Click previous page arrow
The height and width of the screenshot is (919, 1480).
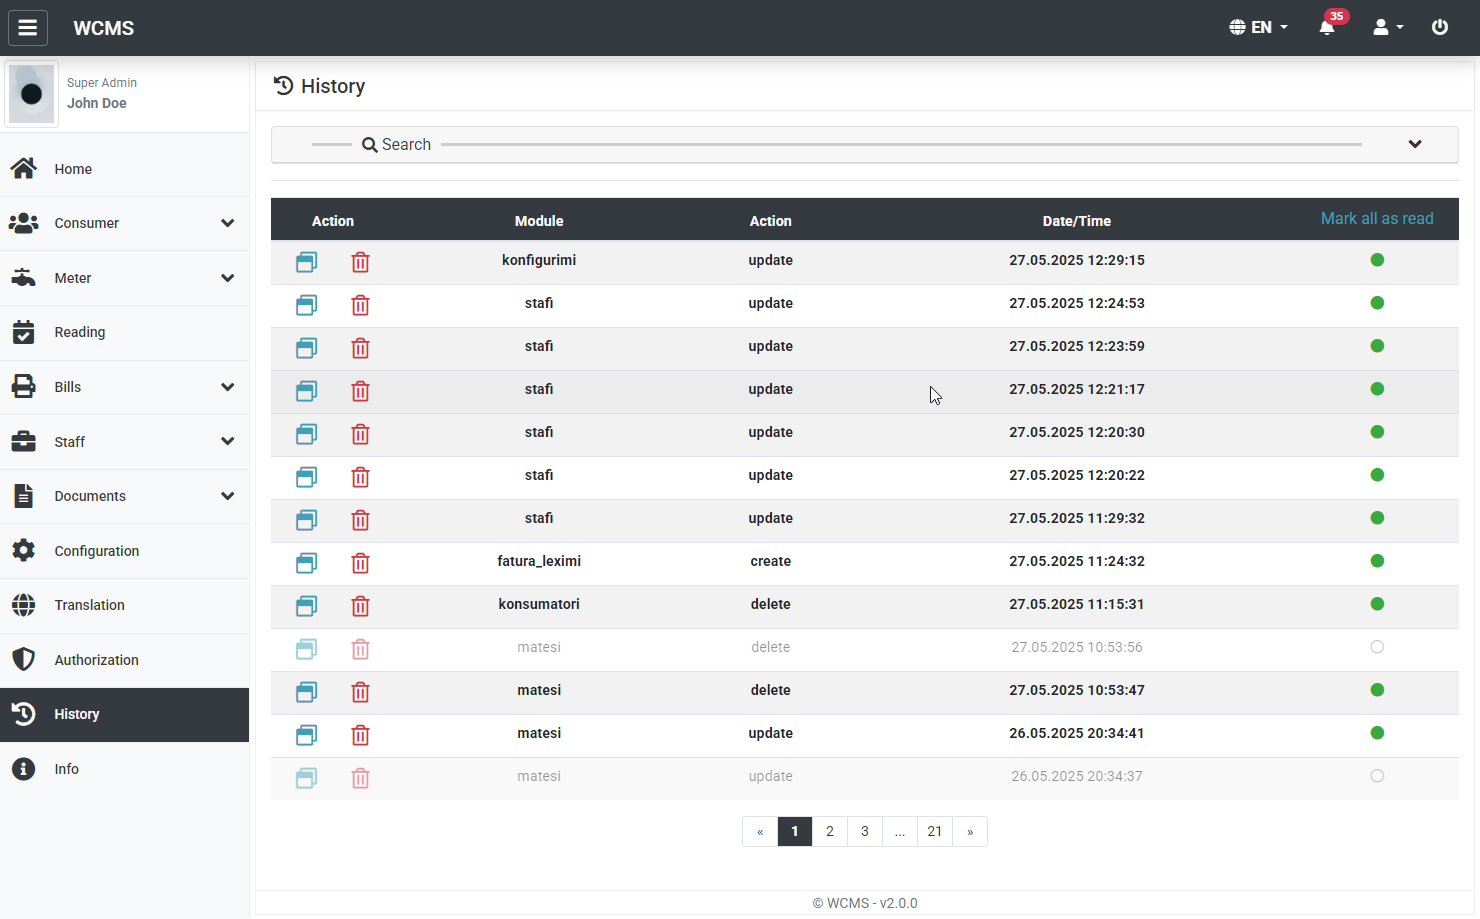pos(760,831)
